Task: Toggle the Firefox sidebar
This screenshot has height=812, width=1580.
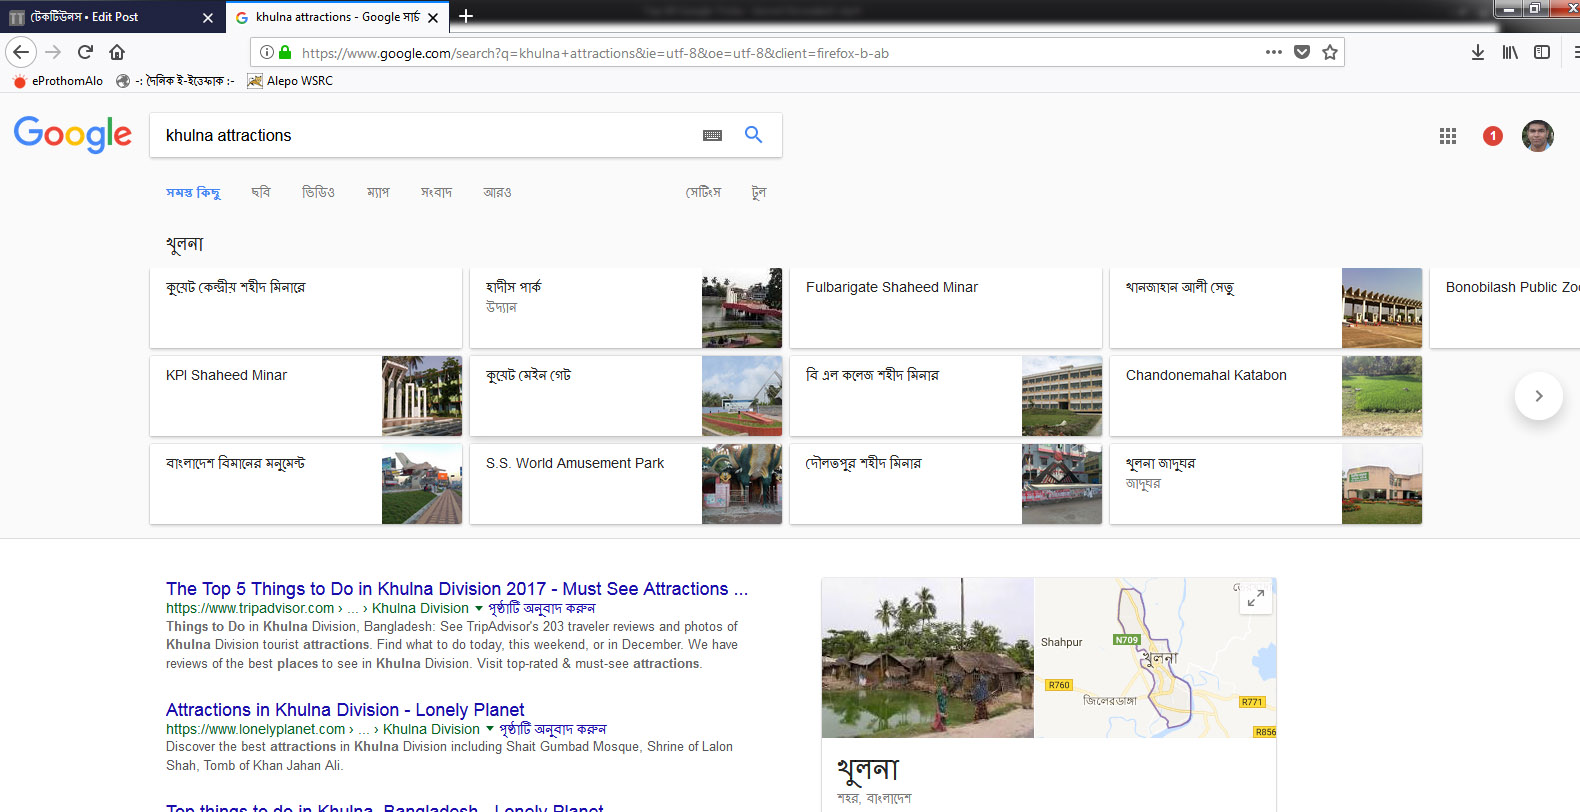Action: click(x=1542, y=52)
